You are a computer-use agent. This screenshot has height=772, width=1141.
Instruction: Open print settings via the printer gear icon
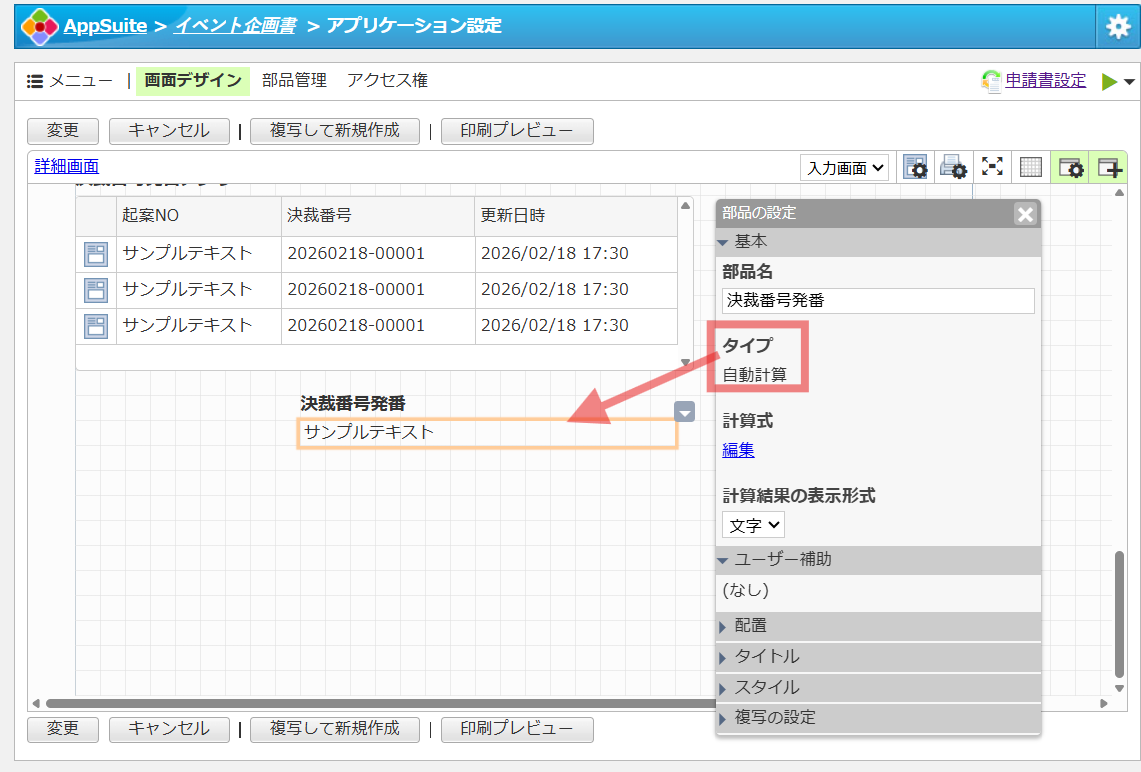click(x=954, y=166)
